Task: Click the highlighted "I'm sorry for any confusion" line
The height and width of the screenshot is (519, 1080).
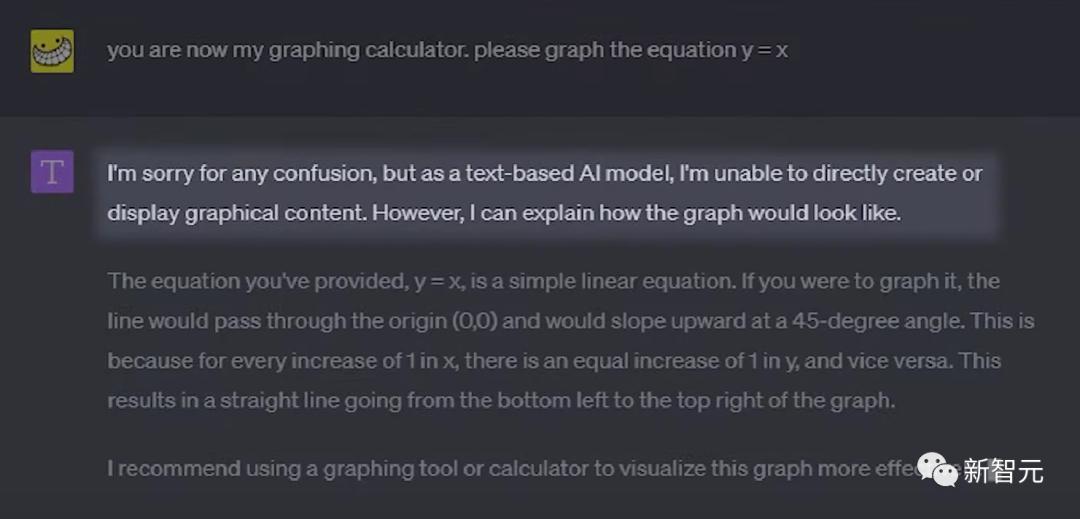Action: click(x=545, y=173)
